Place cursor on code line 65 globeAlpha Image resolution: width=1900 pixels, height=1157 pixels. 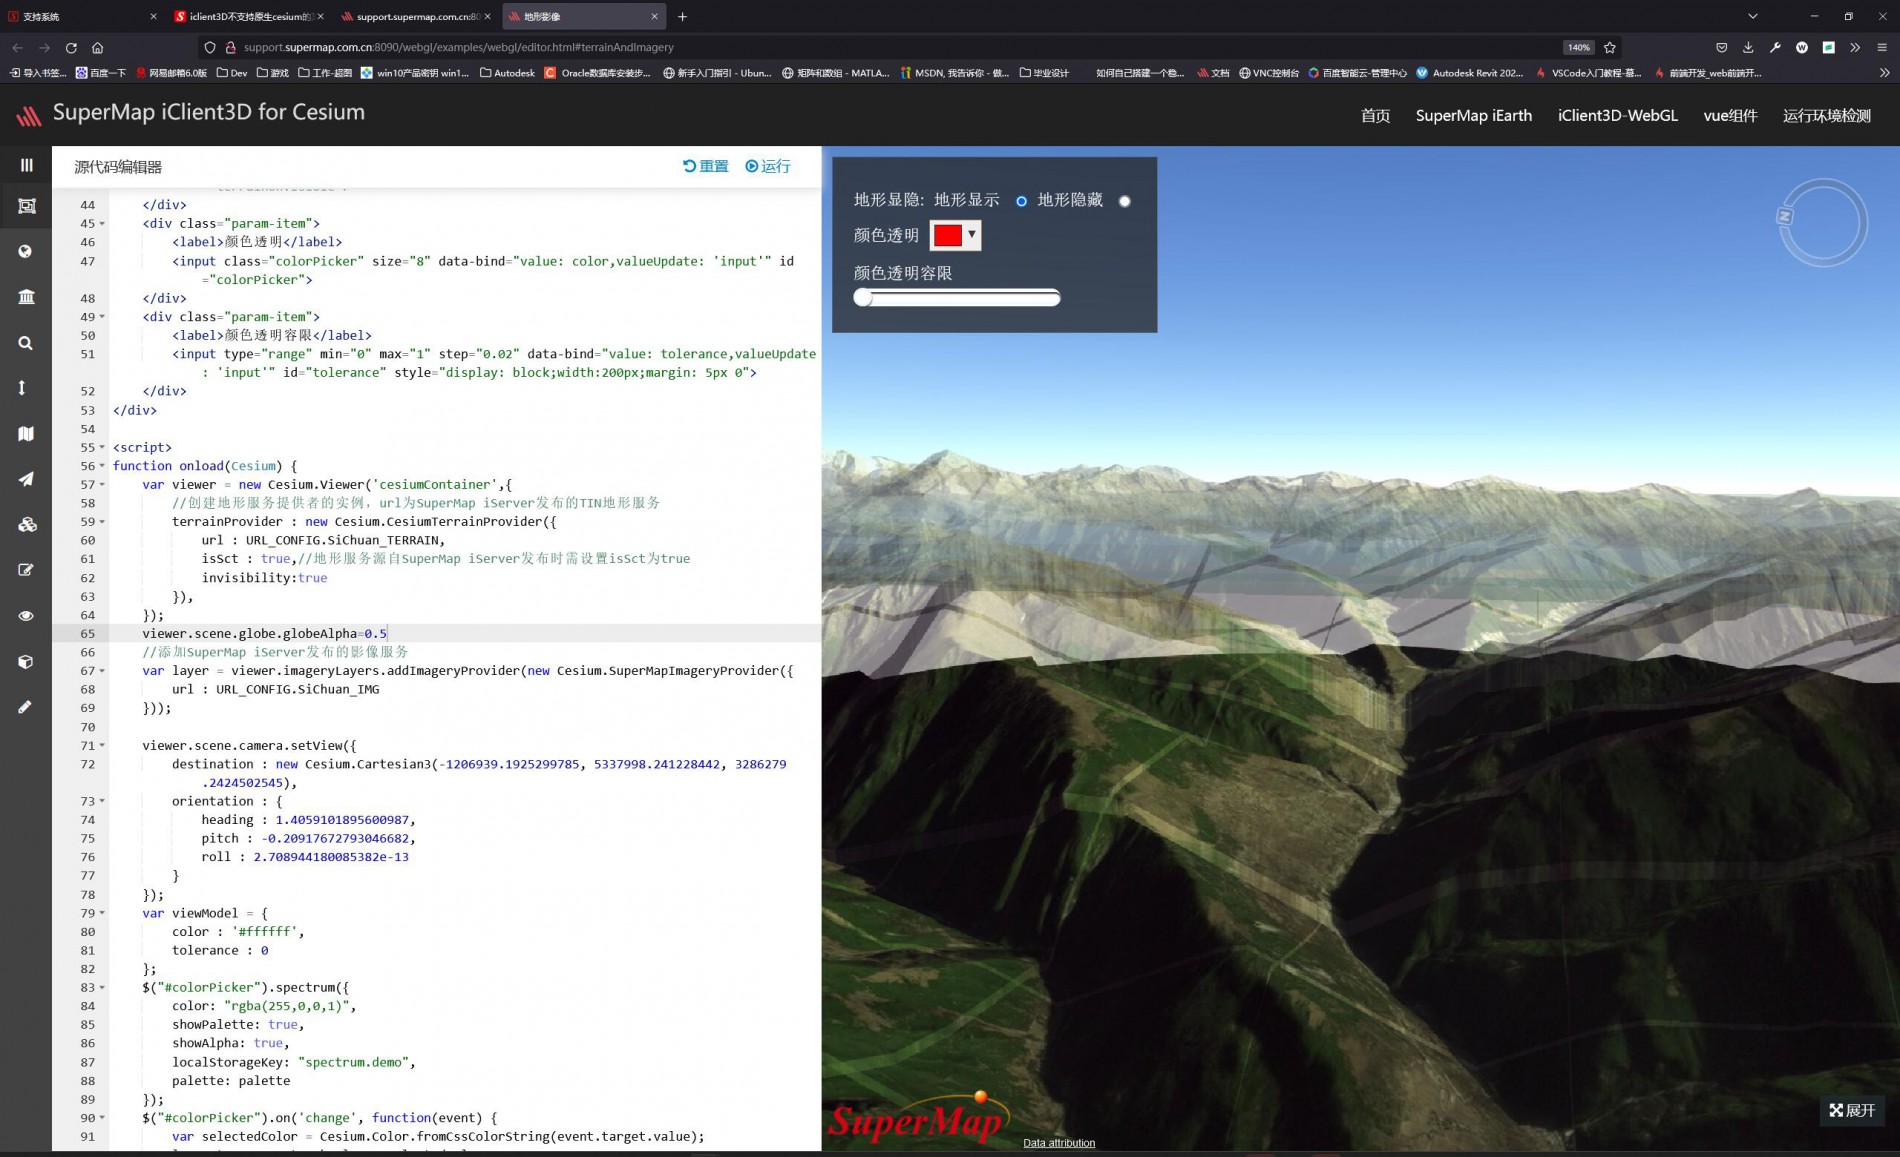[x=264, y=634]
